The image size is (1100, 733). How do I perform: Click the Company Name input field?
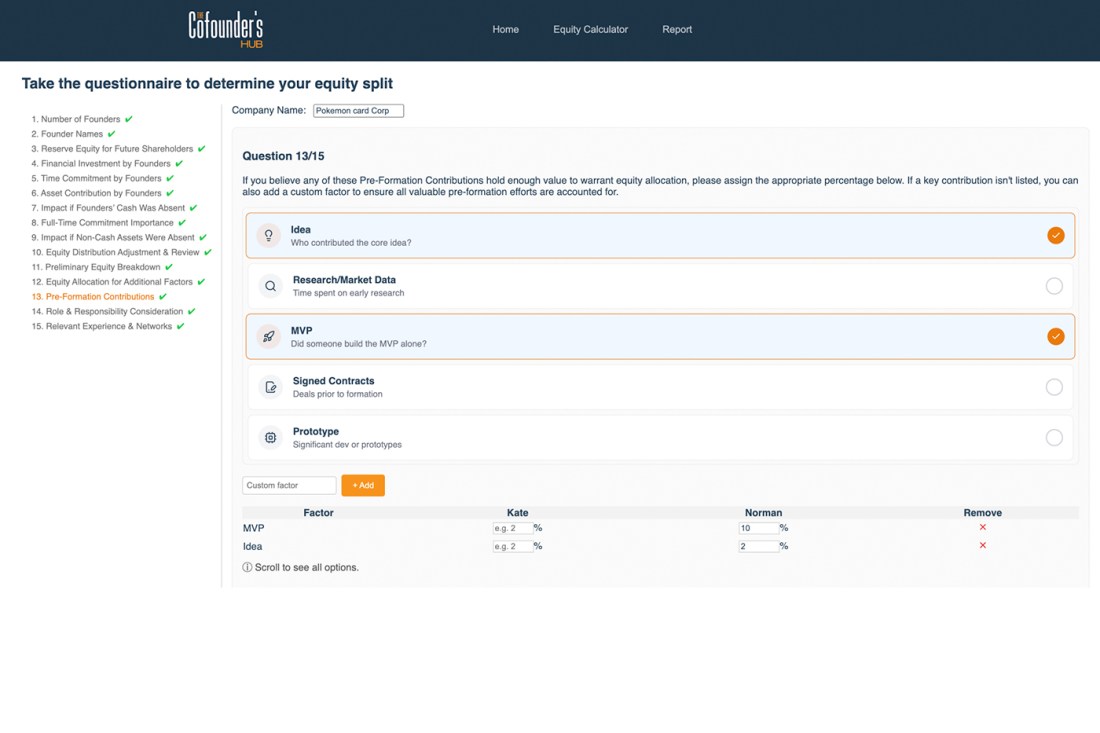358,110
